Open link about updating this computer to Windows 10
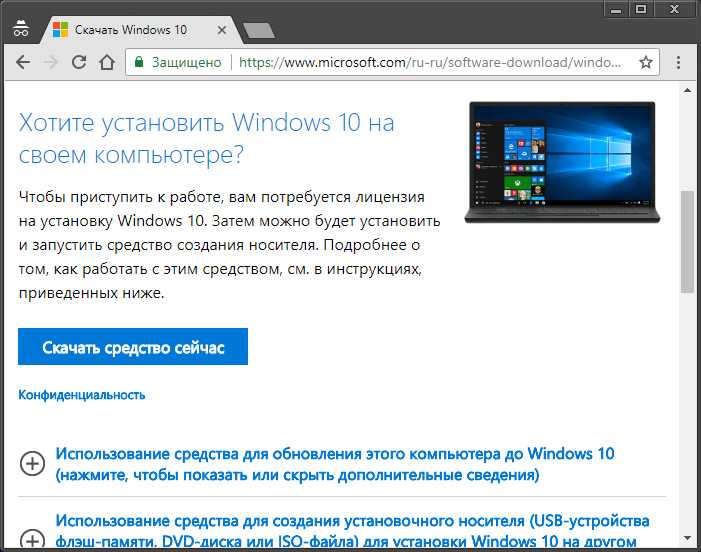This screenshot has width=701, height=552. [334, 464]
